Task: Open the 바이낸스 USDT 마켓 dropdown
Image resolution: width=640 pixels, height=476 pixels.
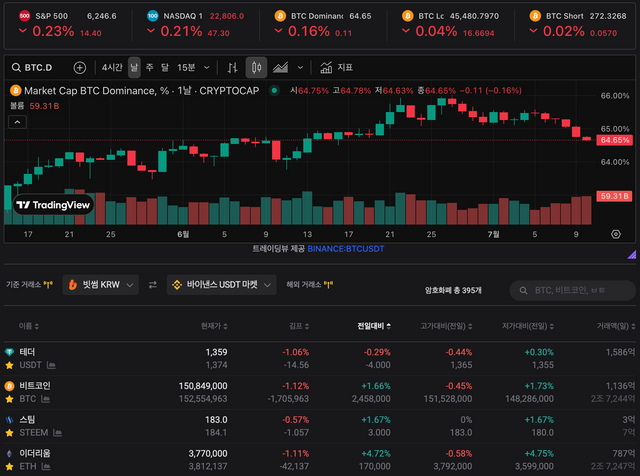Action: [x=222, y=285]
